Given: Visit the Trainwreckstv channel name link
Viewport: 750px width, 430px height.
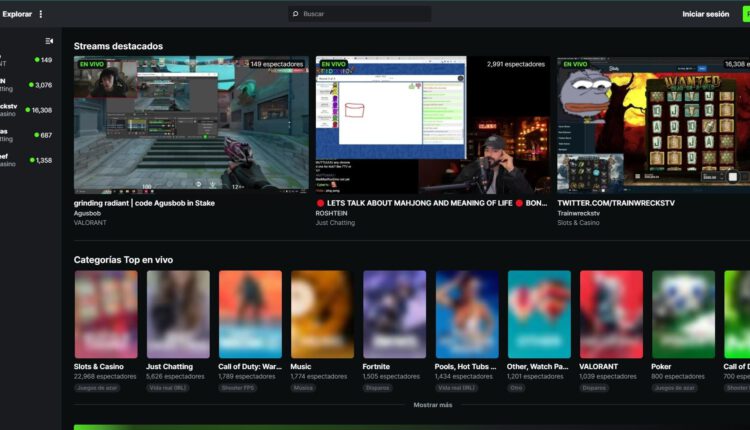Looking at the screenshot, I should tap(578, 213).
